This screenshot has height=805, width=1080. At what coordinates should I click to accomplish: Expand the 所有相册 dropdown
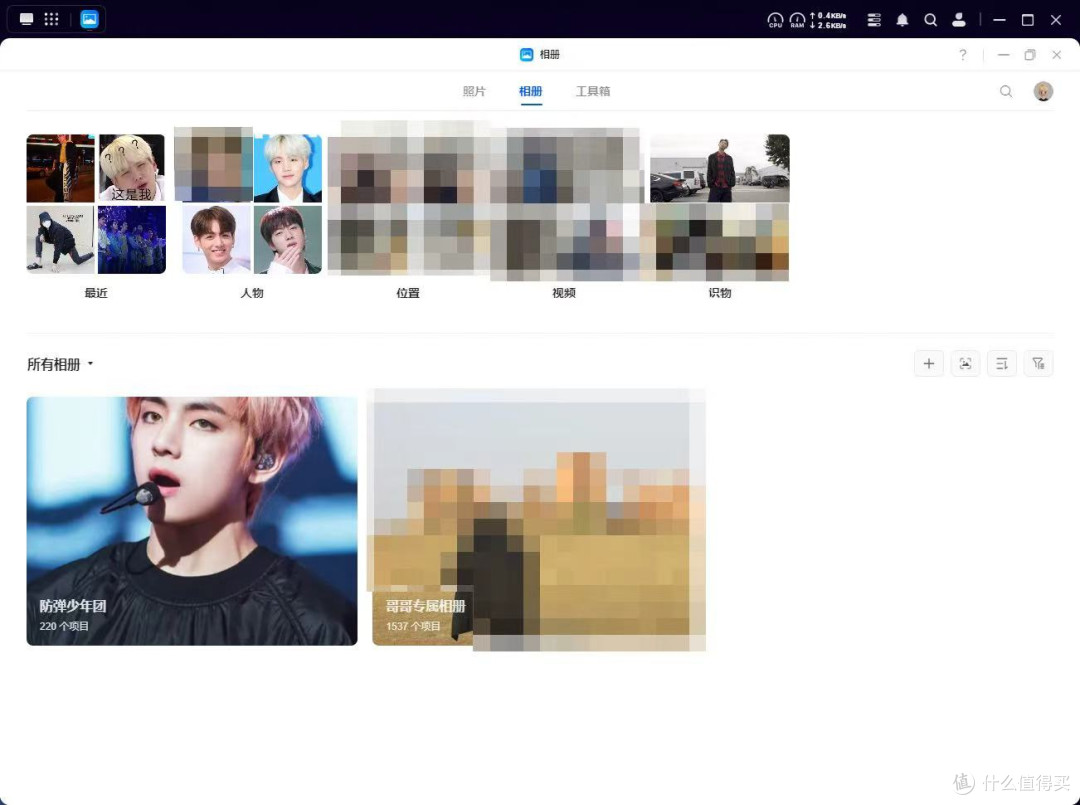(x=60, y=364)
